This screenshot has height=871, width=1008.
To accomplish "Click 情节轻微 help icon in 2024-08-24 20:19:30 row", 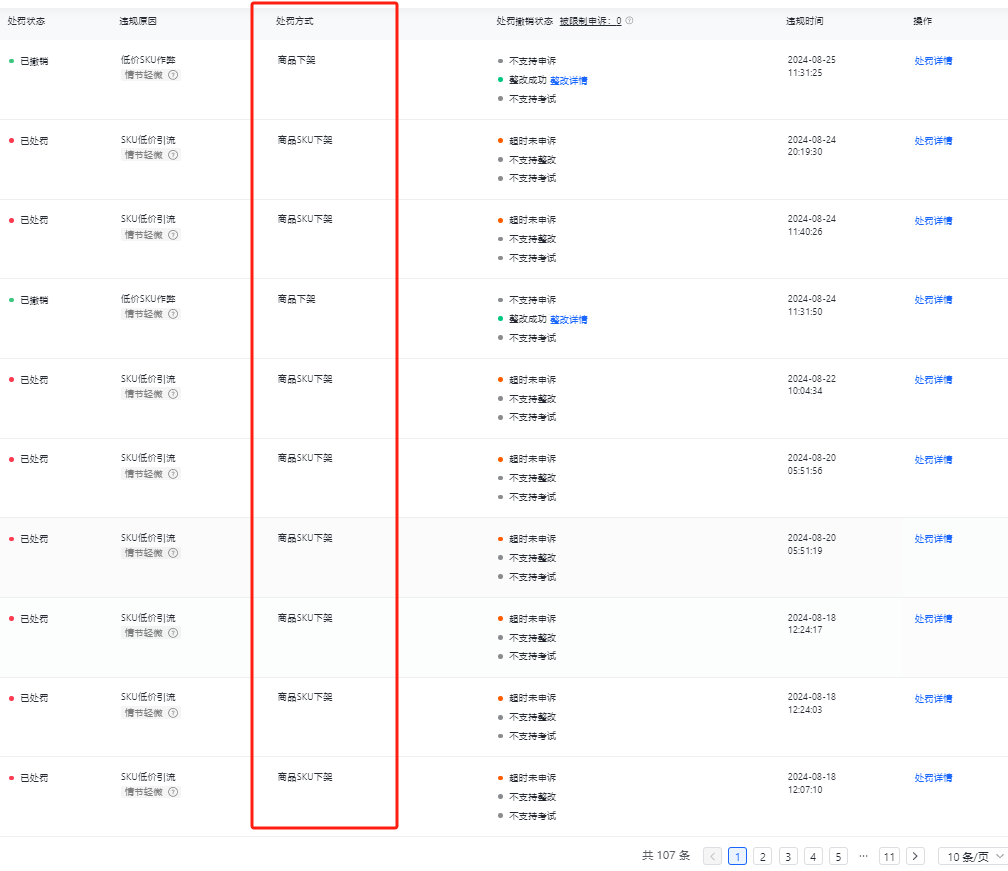I will [173, 155].
